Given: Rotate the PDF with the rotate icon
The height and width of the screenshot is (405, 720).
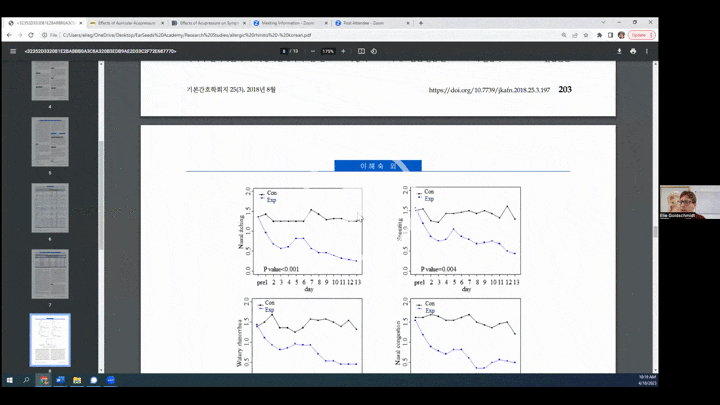Looking at the screenshot, I should coord(373,51).
